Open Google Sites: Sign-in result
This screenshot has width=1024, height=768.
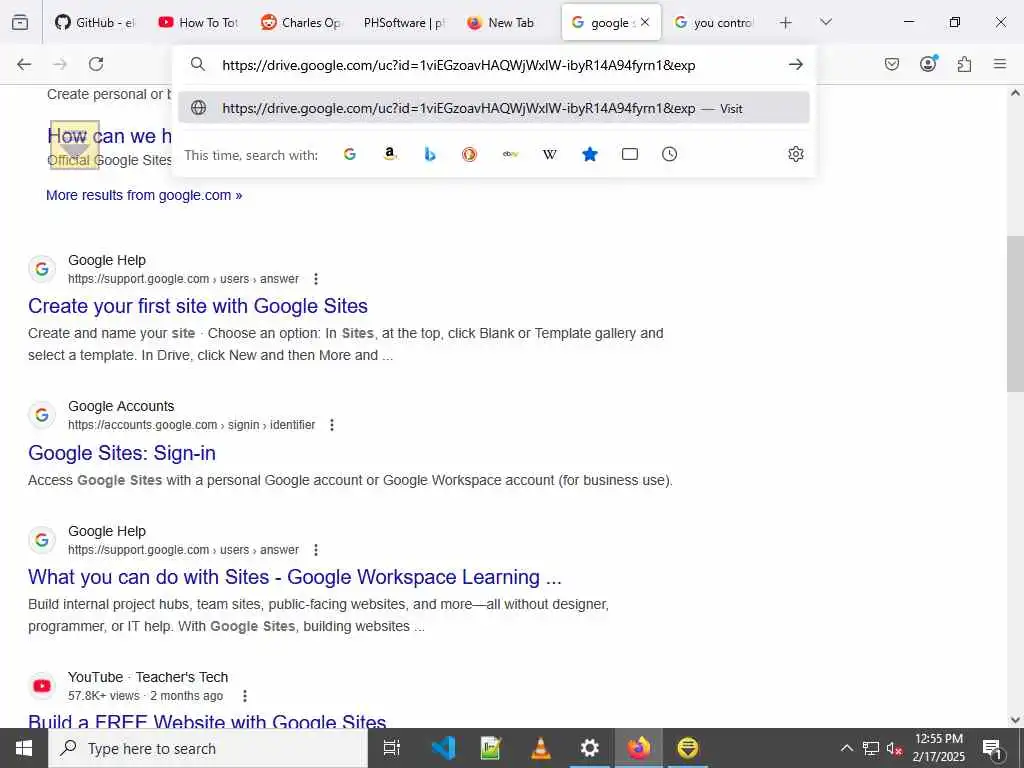[x=122, y=453]
